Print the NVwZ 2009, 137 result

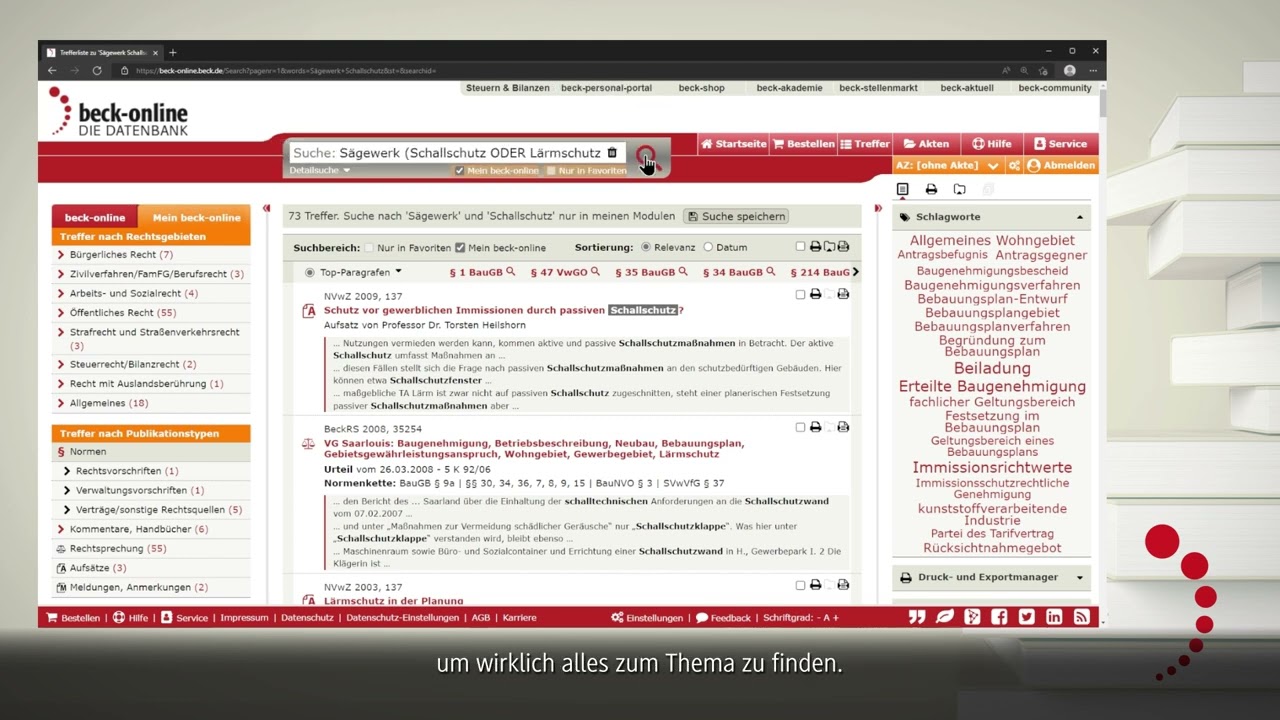tap(815, 295)
